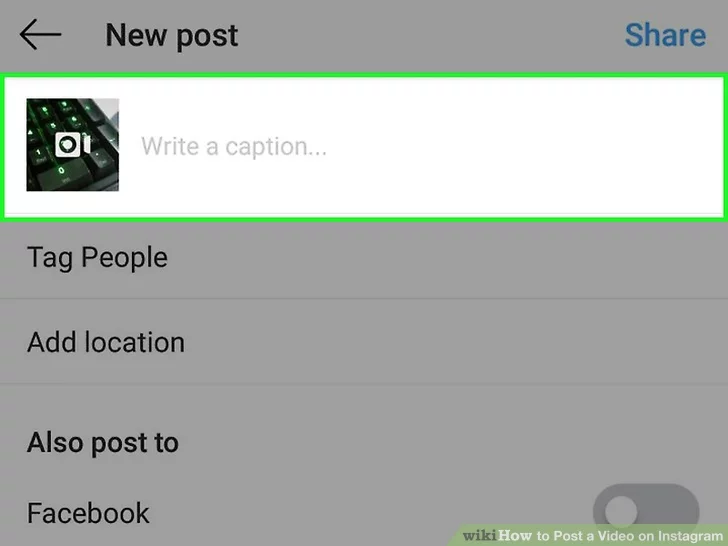
Task: Click the New post title
Action: pyautogui.click(x=172, y=35)
